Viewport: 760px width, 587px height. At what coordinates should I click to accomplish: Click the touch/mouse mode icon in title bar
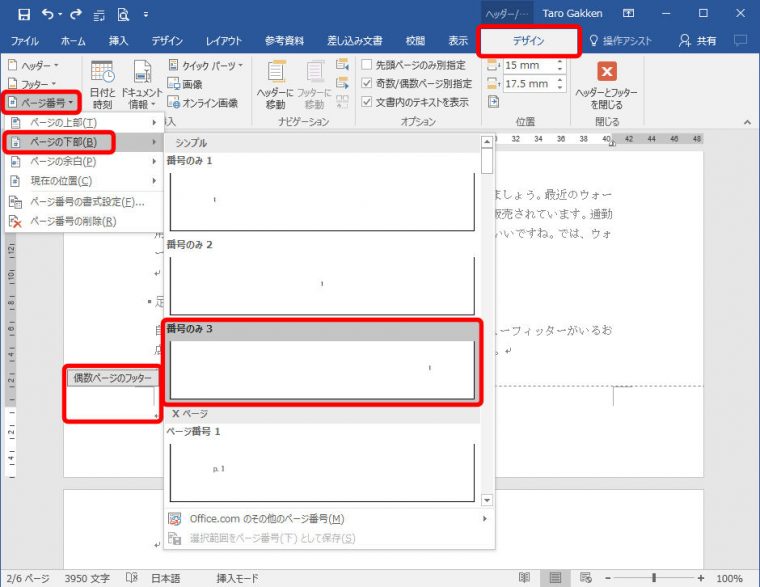point(99,15)
